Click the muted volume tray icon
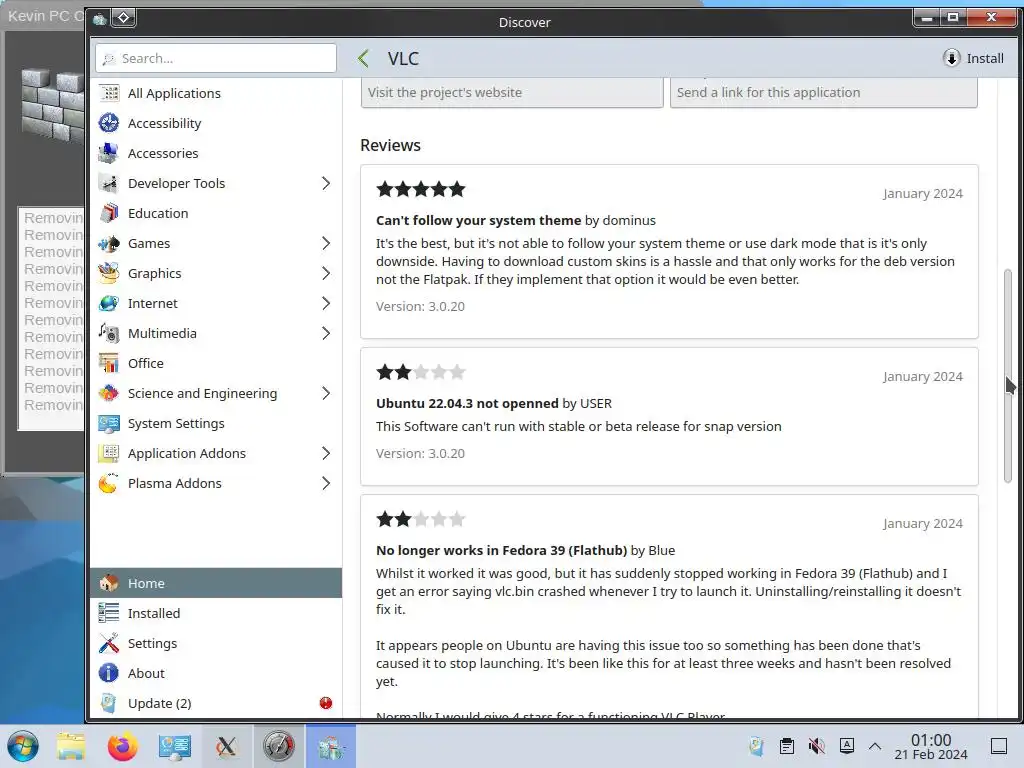This screenshot has height=768, width=1024. [816, 746]
